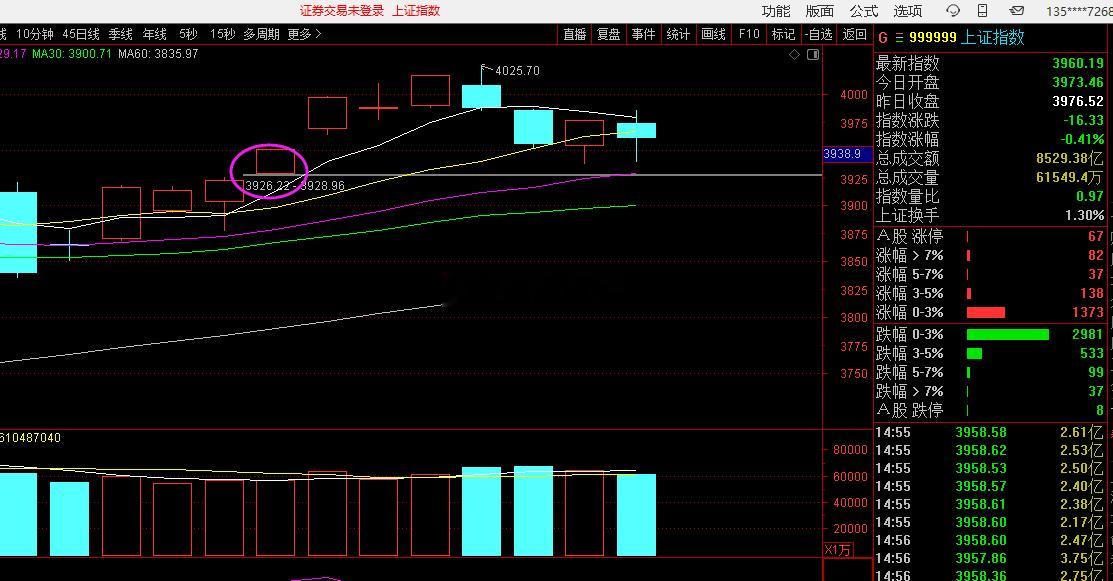Click the 最新指数 value 3960.19

click(x=1078, y=63)
